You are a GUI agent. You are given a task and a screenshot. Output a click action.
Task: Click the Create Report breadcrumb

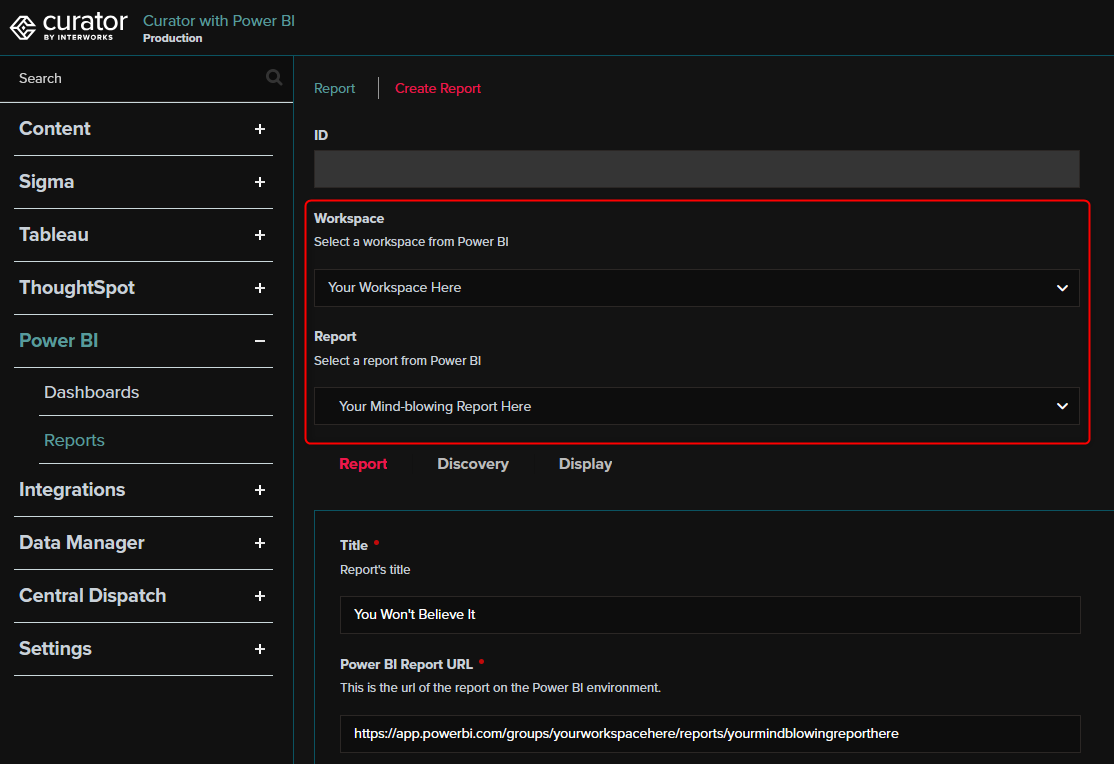pos(438,88)
